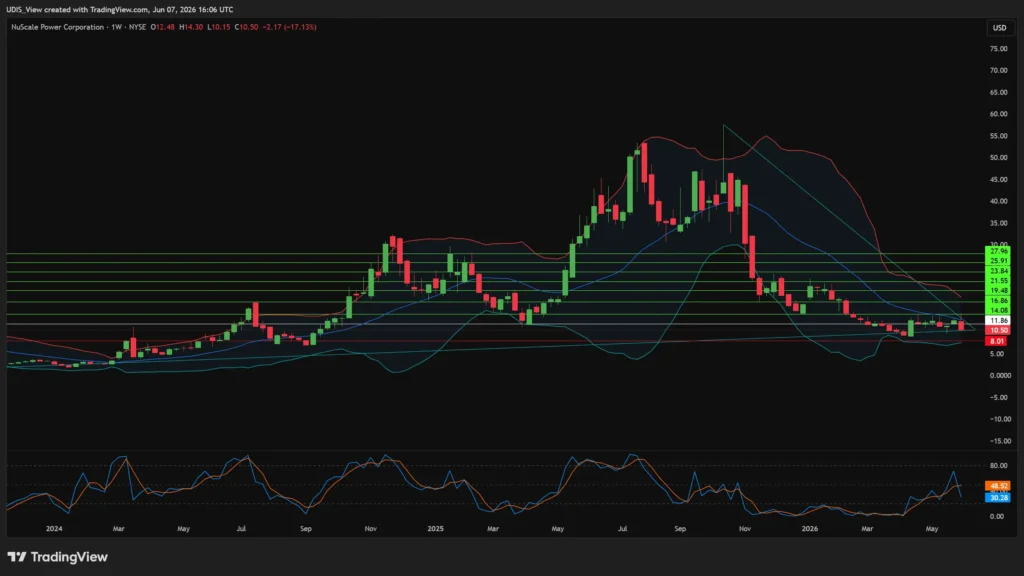The width and height of the screenshot is (1024, 576).
Task: Click the blue 30.28 oscillator value label
Action: [x=998, y=498]
